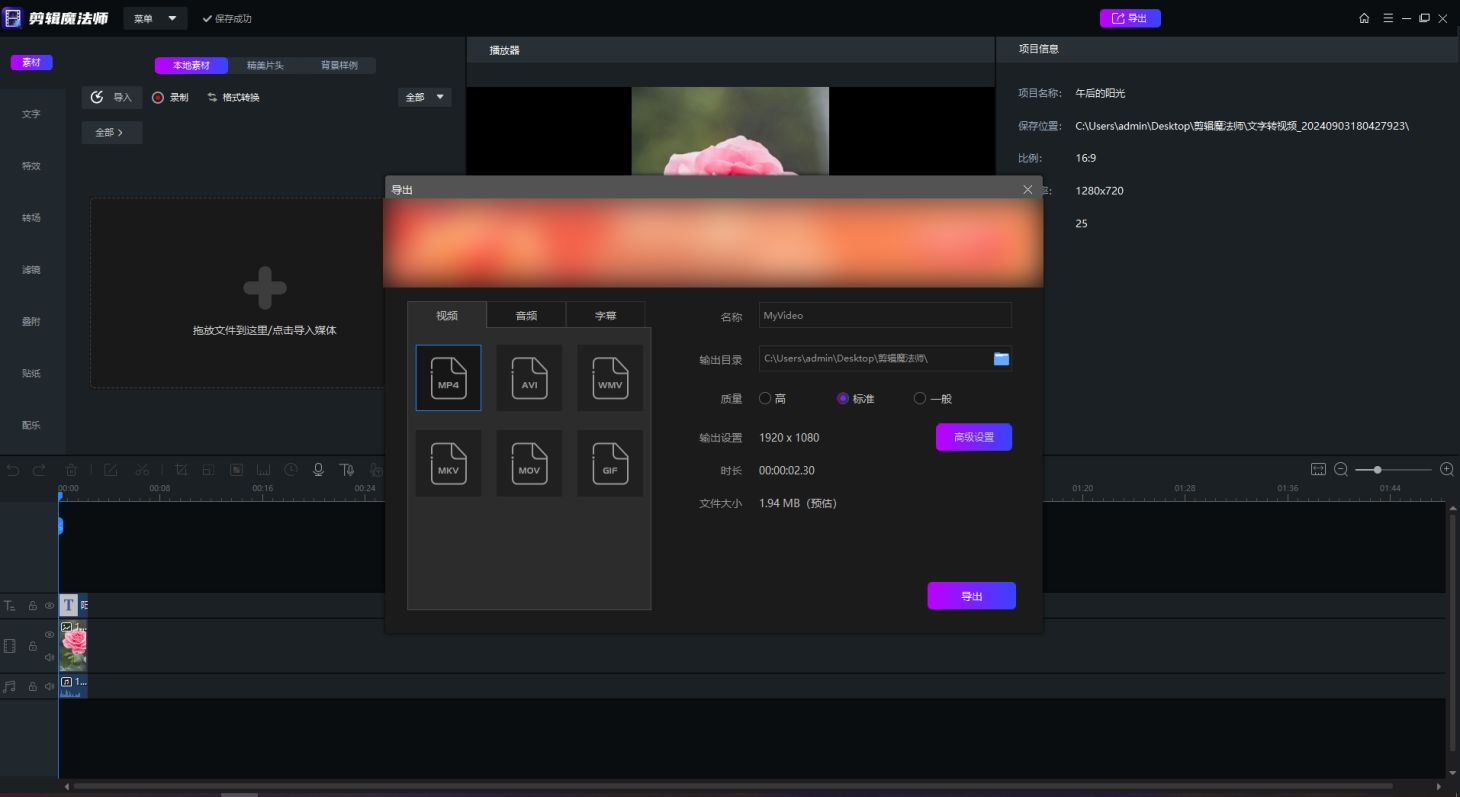Click the 名称 MyVideo name field
Image resolution: width=1460 pixels, height=797 pixels.
[885, 315]
